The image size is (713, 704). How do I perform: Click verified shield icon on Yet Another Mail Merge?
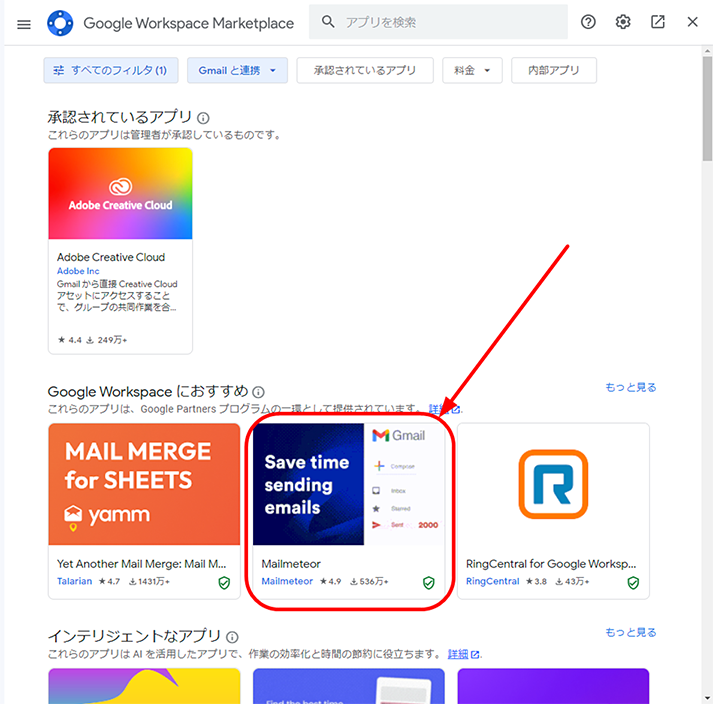click(224, 583)
